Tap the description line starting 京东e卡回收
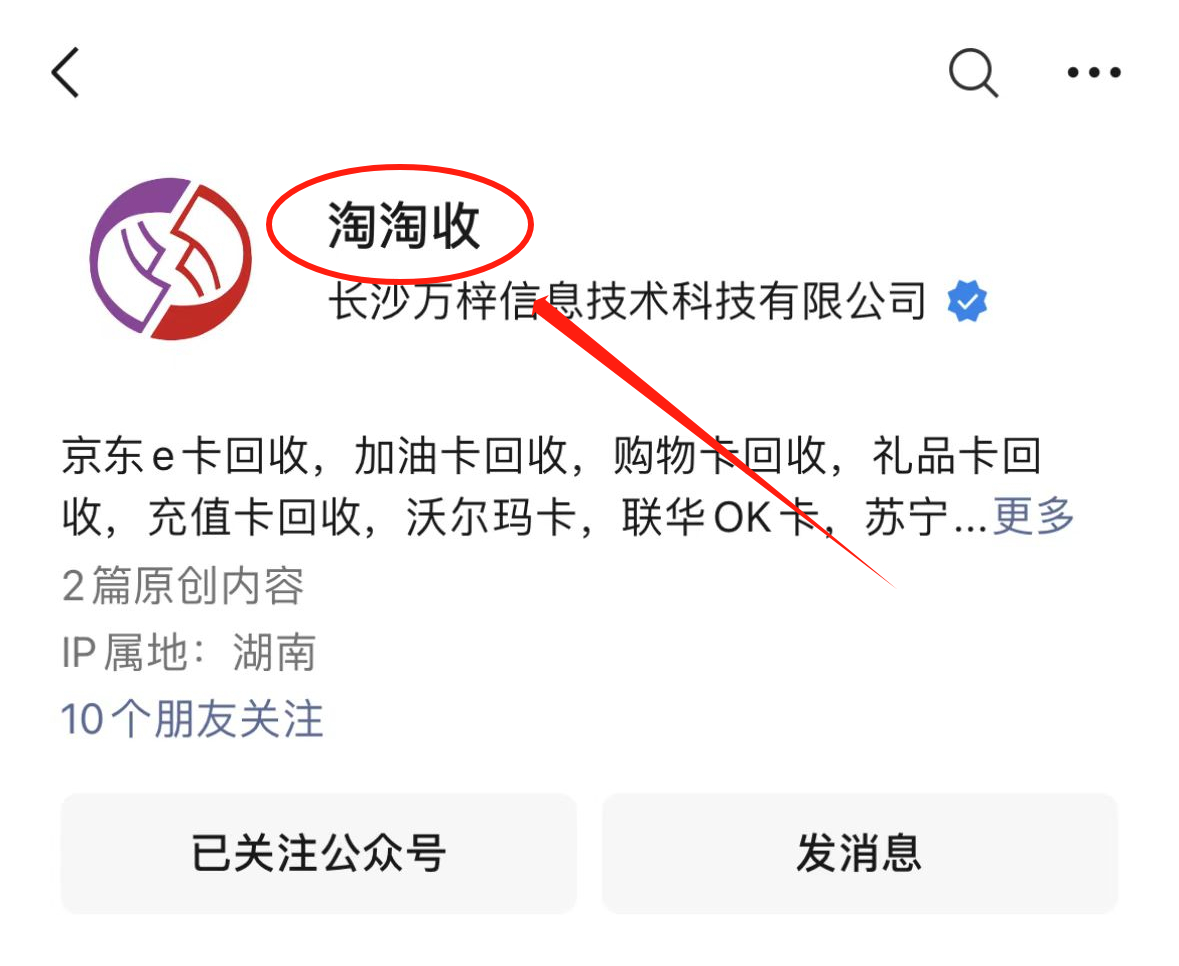Viewport: 1179px width, 966px height. pos(550,456)
